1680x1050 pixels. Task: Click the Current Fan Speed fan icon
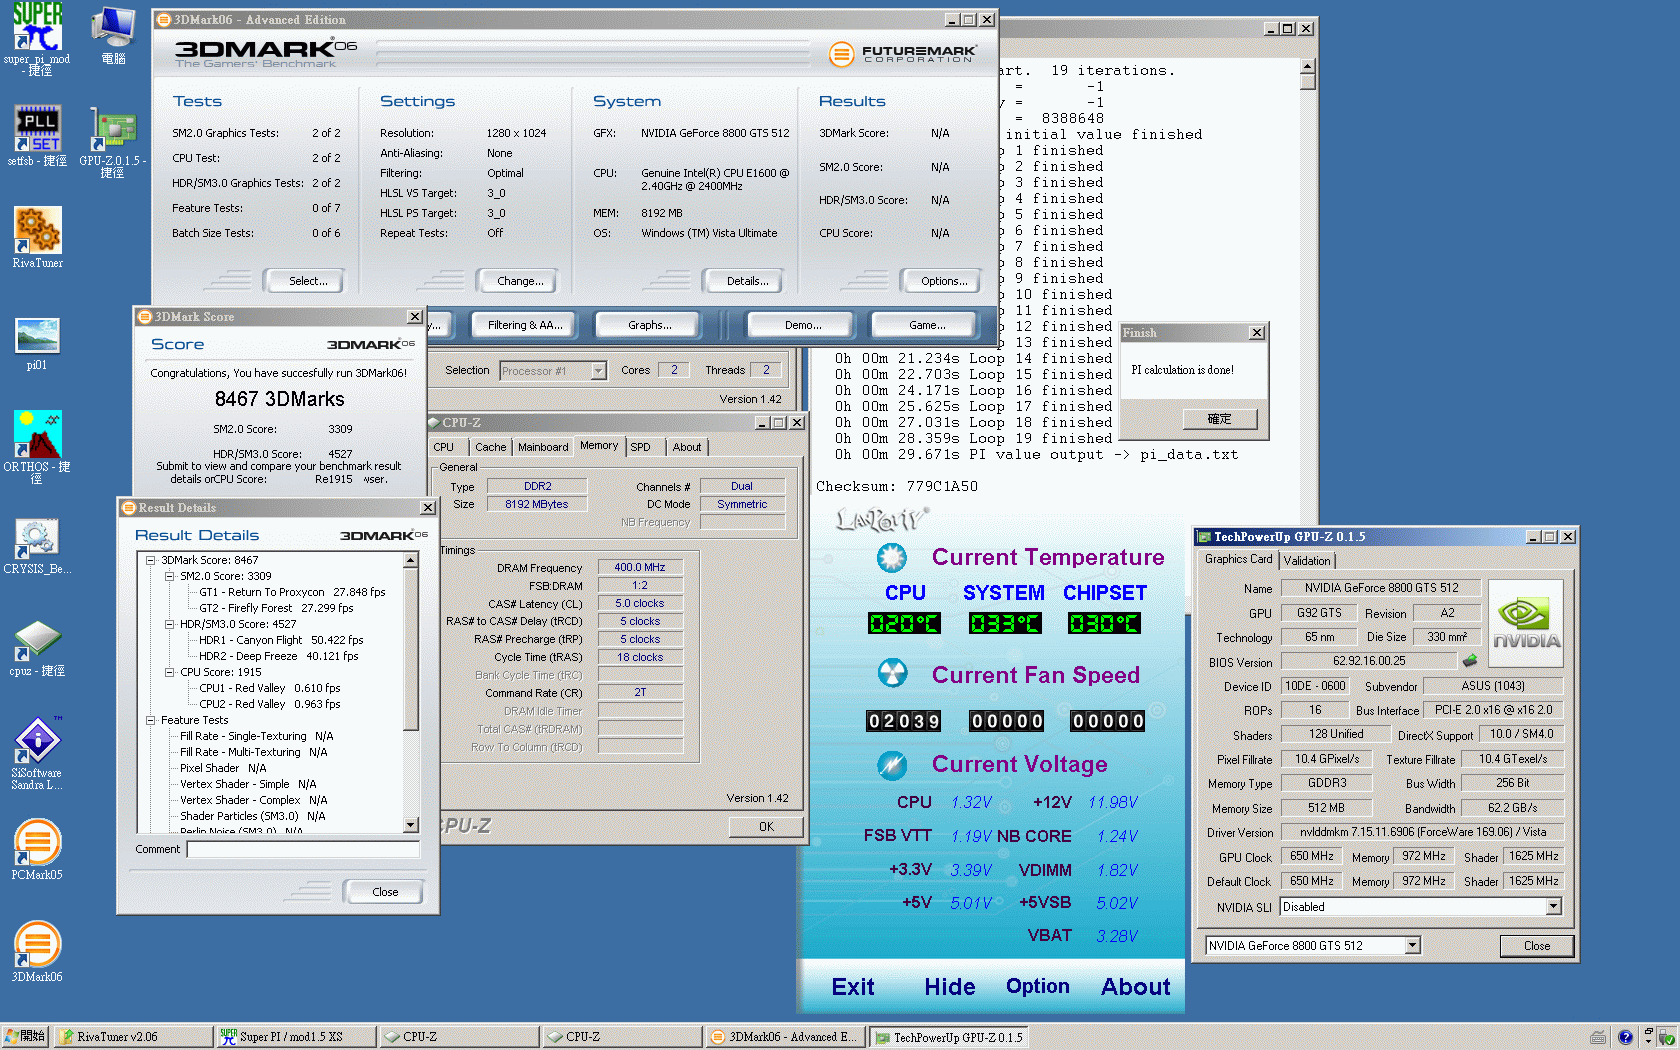[x=891, y=673]
